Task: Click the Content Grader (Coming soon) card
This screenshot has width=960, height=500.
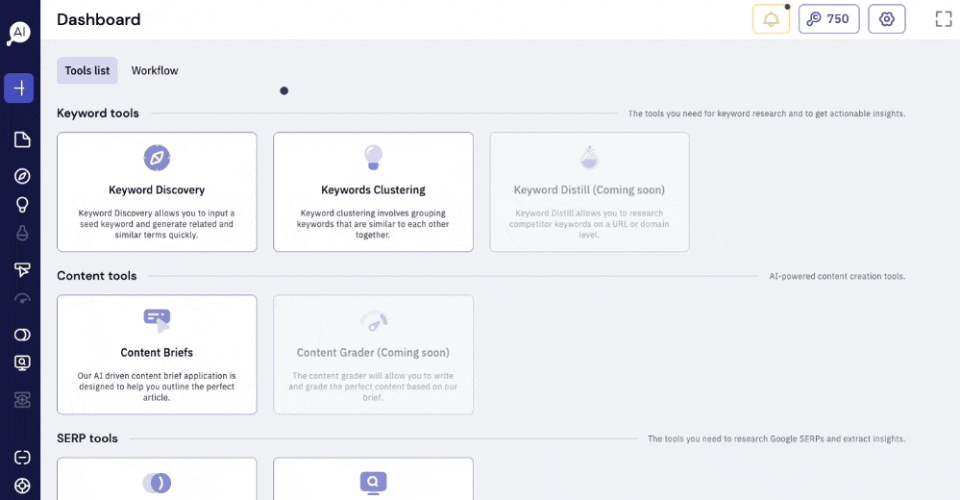Action: (373, 354)
